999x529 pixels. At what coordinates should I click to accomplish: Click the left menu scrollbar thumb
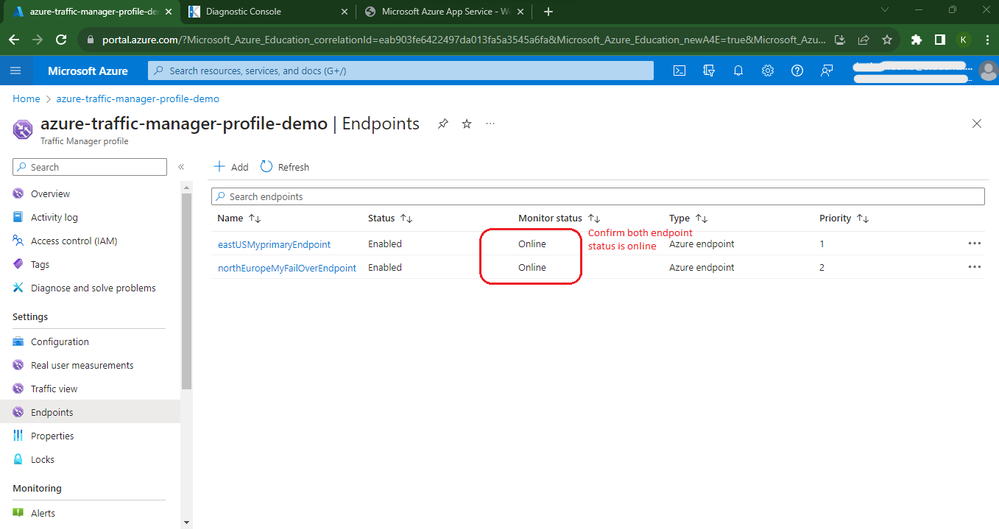[187, 291]
